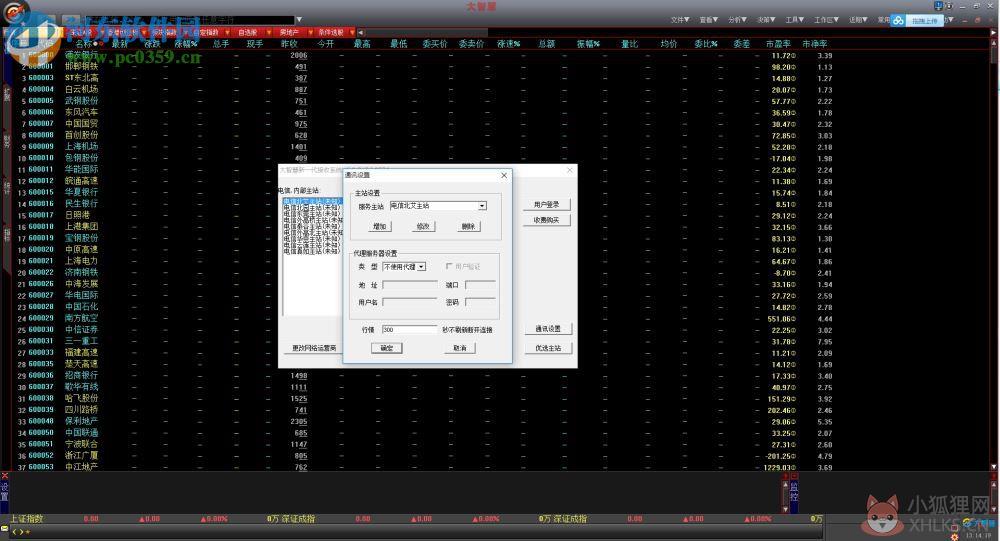1000x541 pixels.
Task: Sort by the 总手 column header
Action: (x=221, y=44)
